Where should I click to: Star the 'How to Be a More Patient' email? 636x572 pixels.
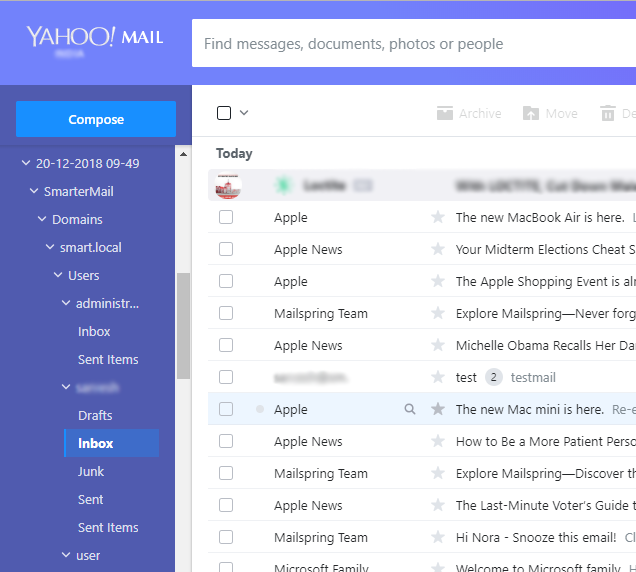pos(438,441)
